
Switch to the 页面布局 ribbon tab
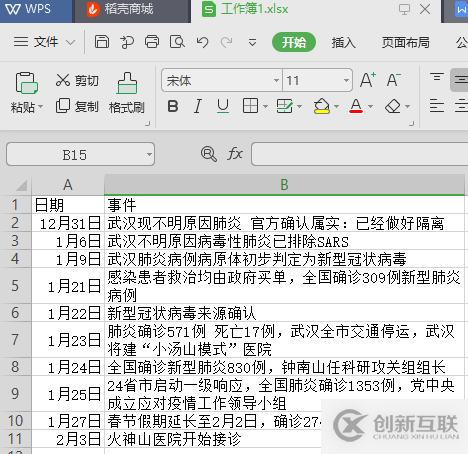pos(405,42)
